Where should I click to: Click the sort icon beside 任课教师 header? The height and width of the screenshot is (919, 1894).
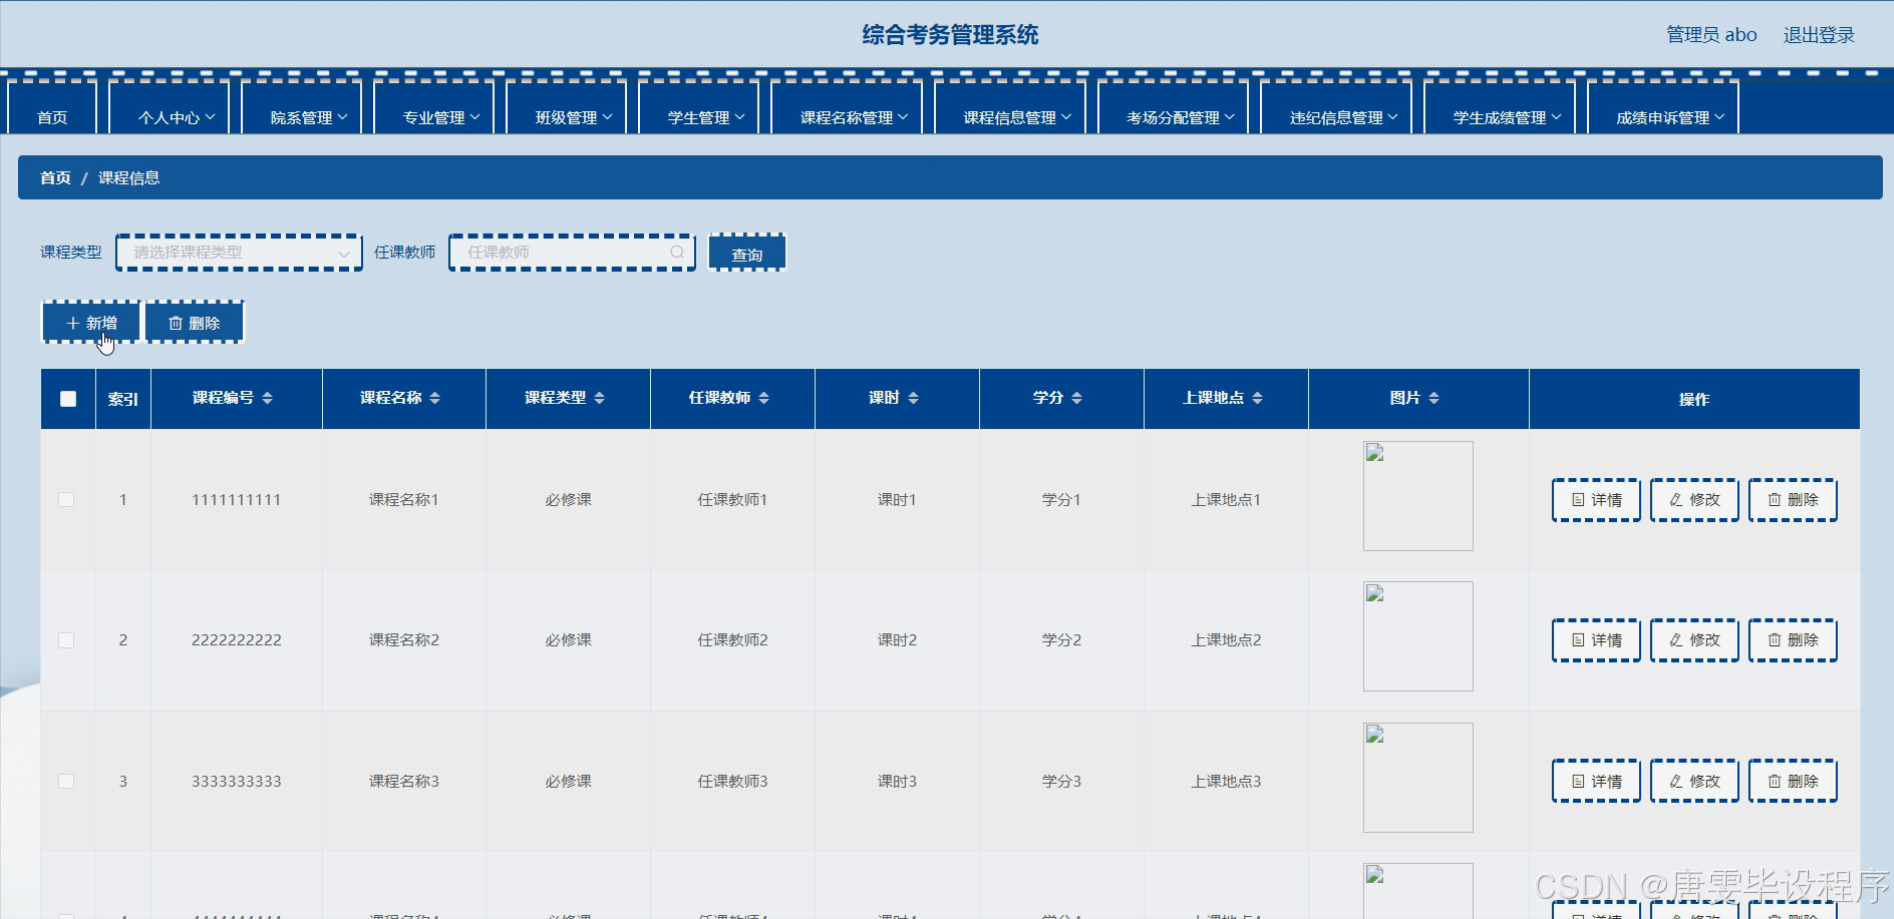(764, 398)
